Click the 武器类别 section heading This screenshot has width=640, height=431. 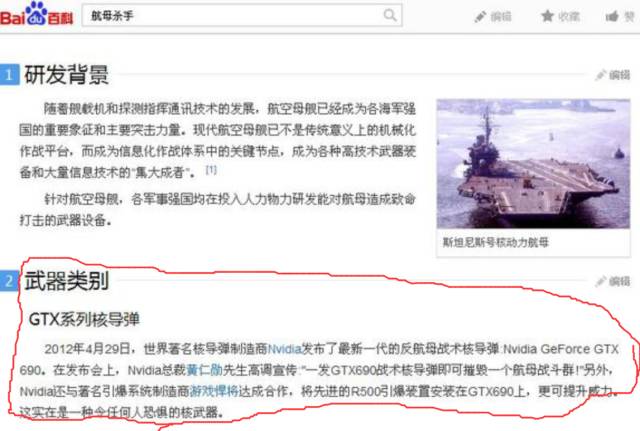pos(67,281)
